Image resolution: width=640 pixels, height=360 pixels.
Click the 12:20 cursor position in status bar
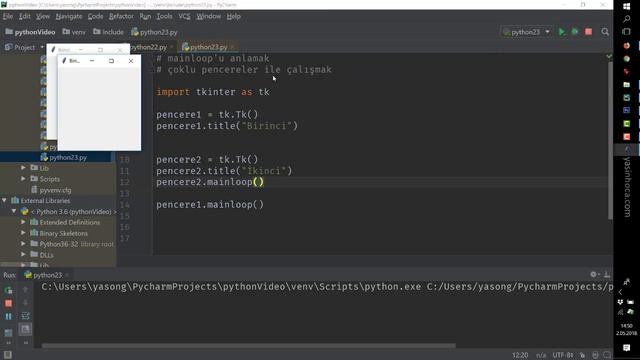(x=520, y=355)
